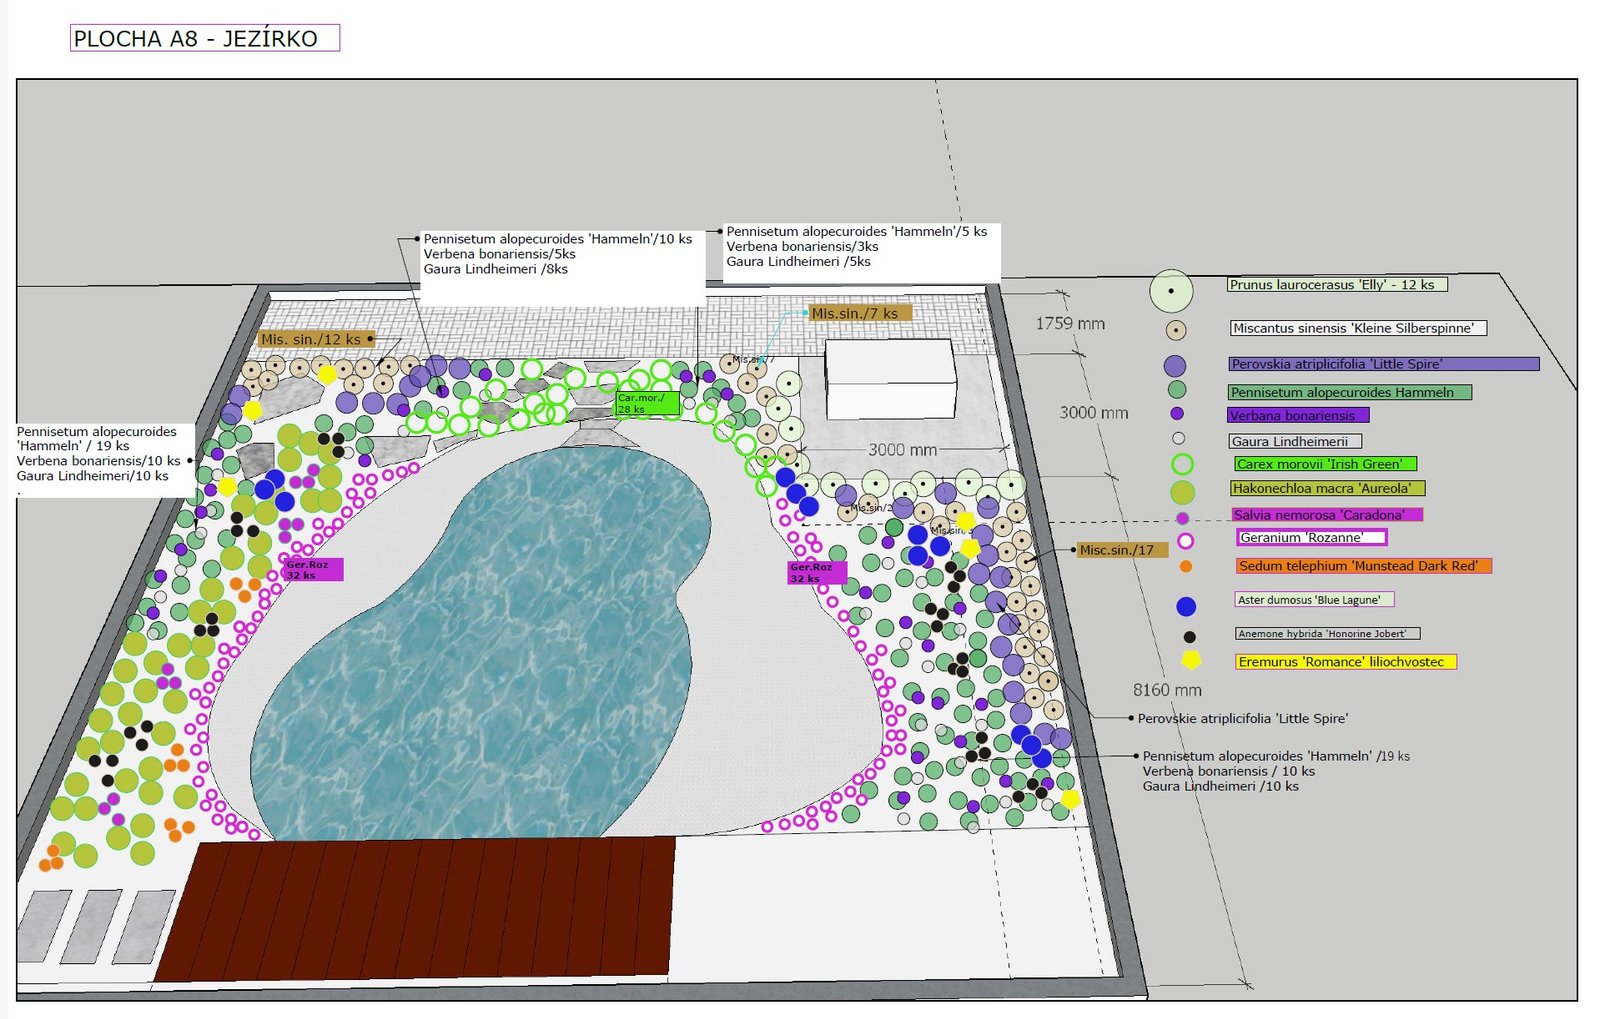Select the green 'Car.mor./28 ks' tag
The width and height of the screenshot is (1600, 1019).
[646, 403]
